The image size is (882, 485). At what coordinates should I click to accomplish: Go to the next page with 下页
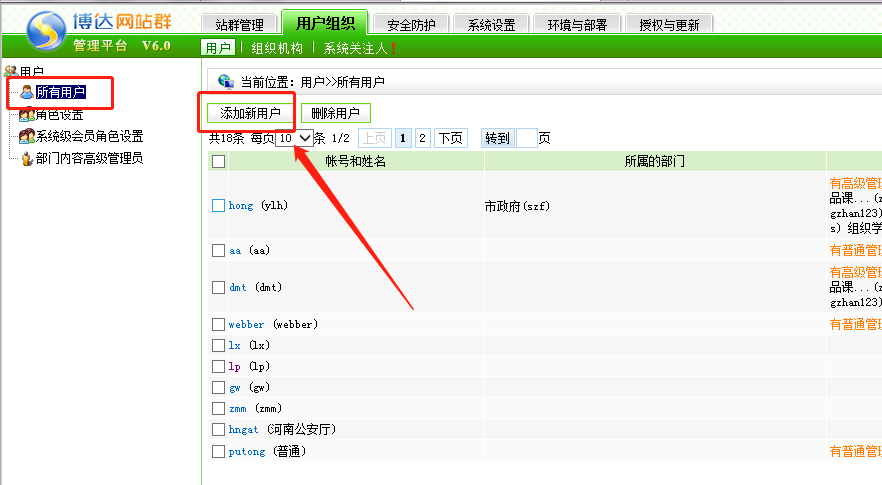[451, 138]
